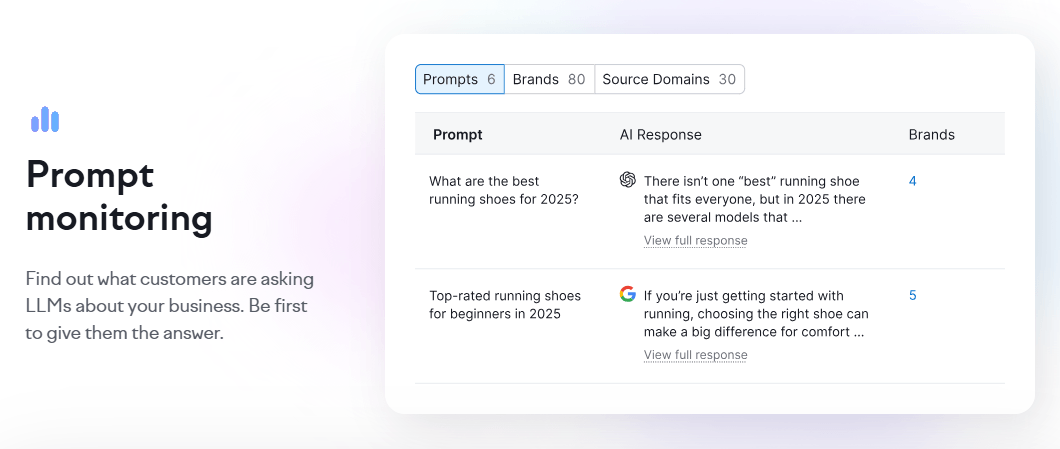The image size is (1060, 449).
Task: Click the AI Response column header
Action: pos(660,135)
